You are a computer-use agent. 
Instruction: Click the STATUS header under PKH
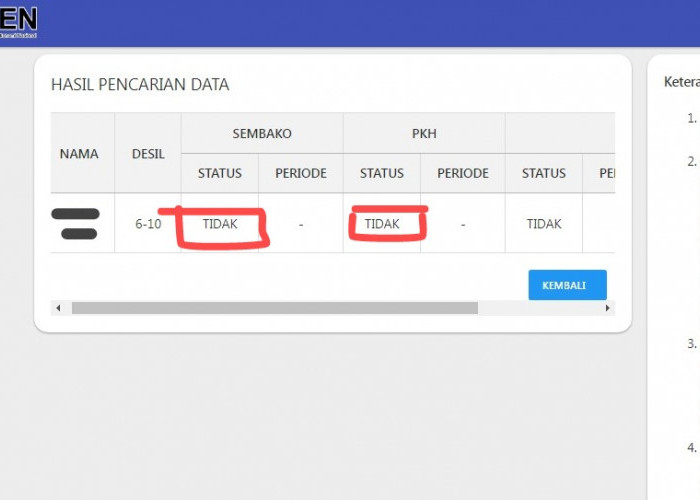point(382,173)
